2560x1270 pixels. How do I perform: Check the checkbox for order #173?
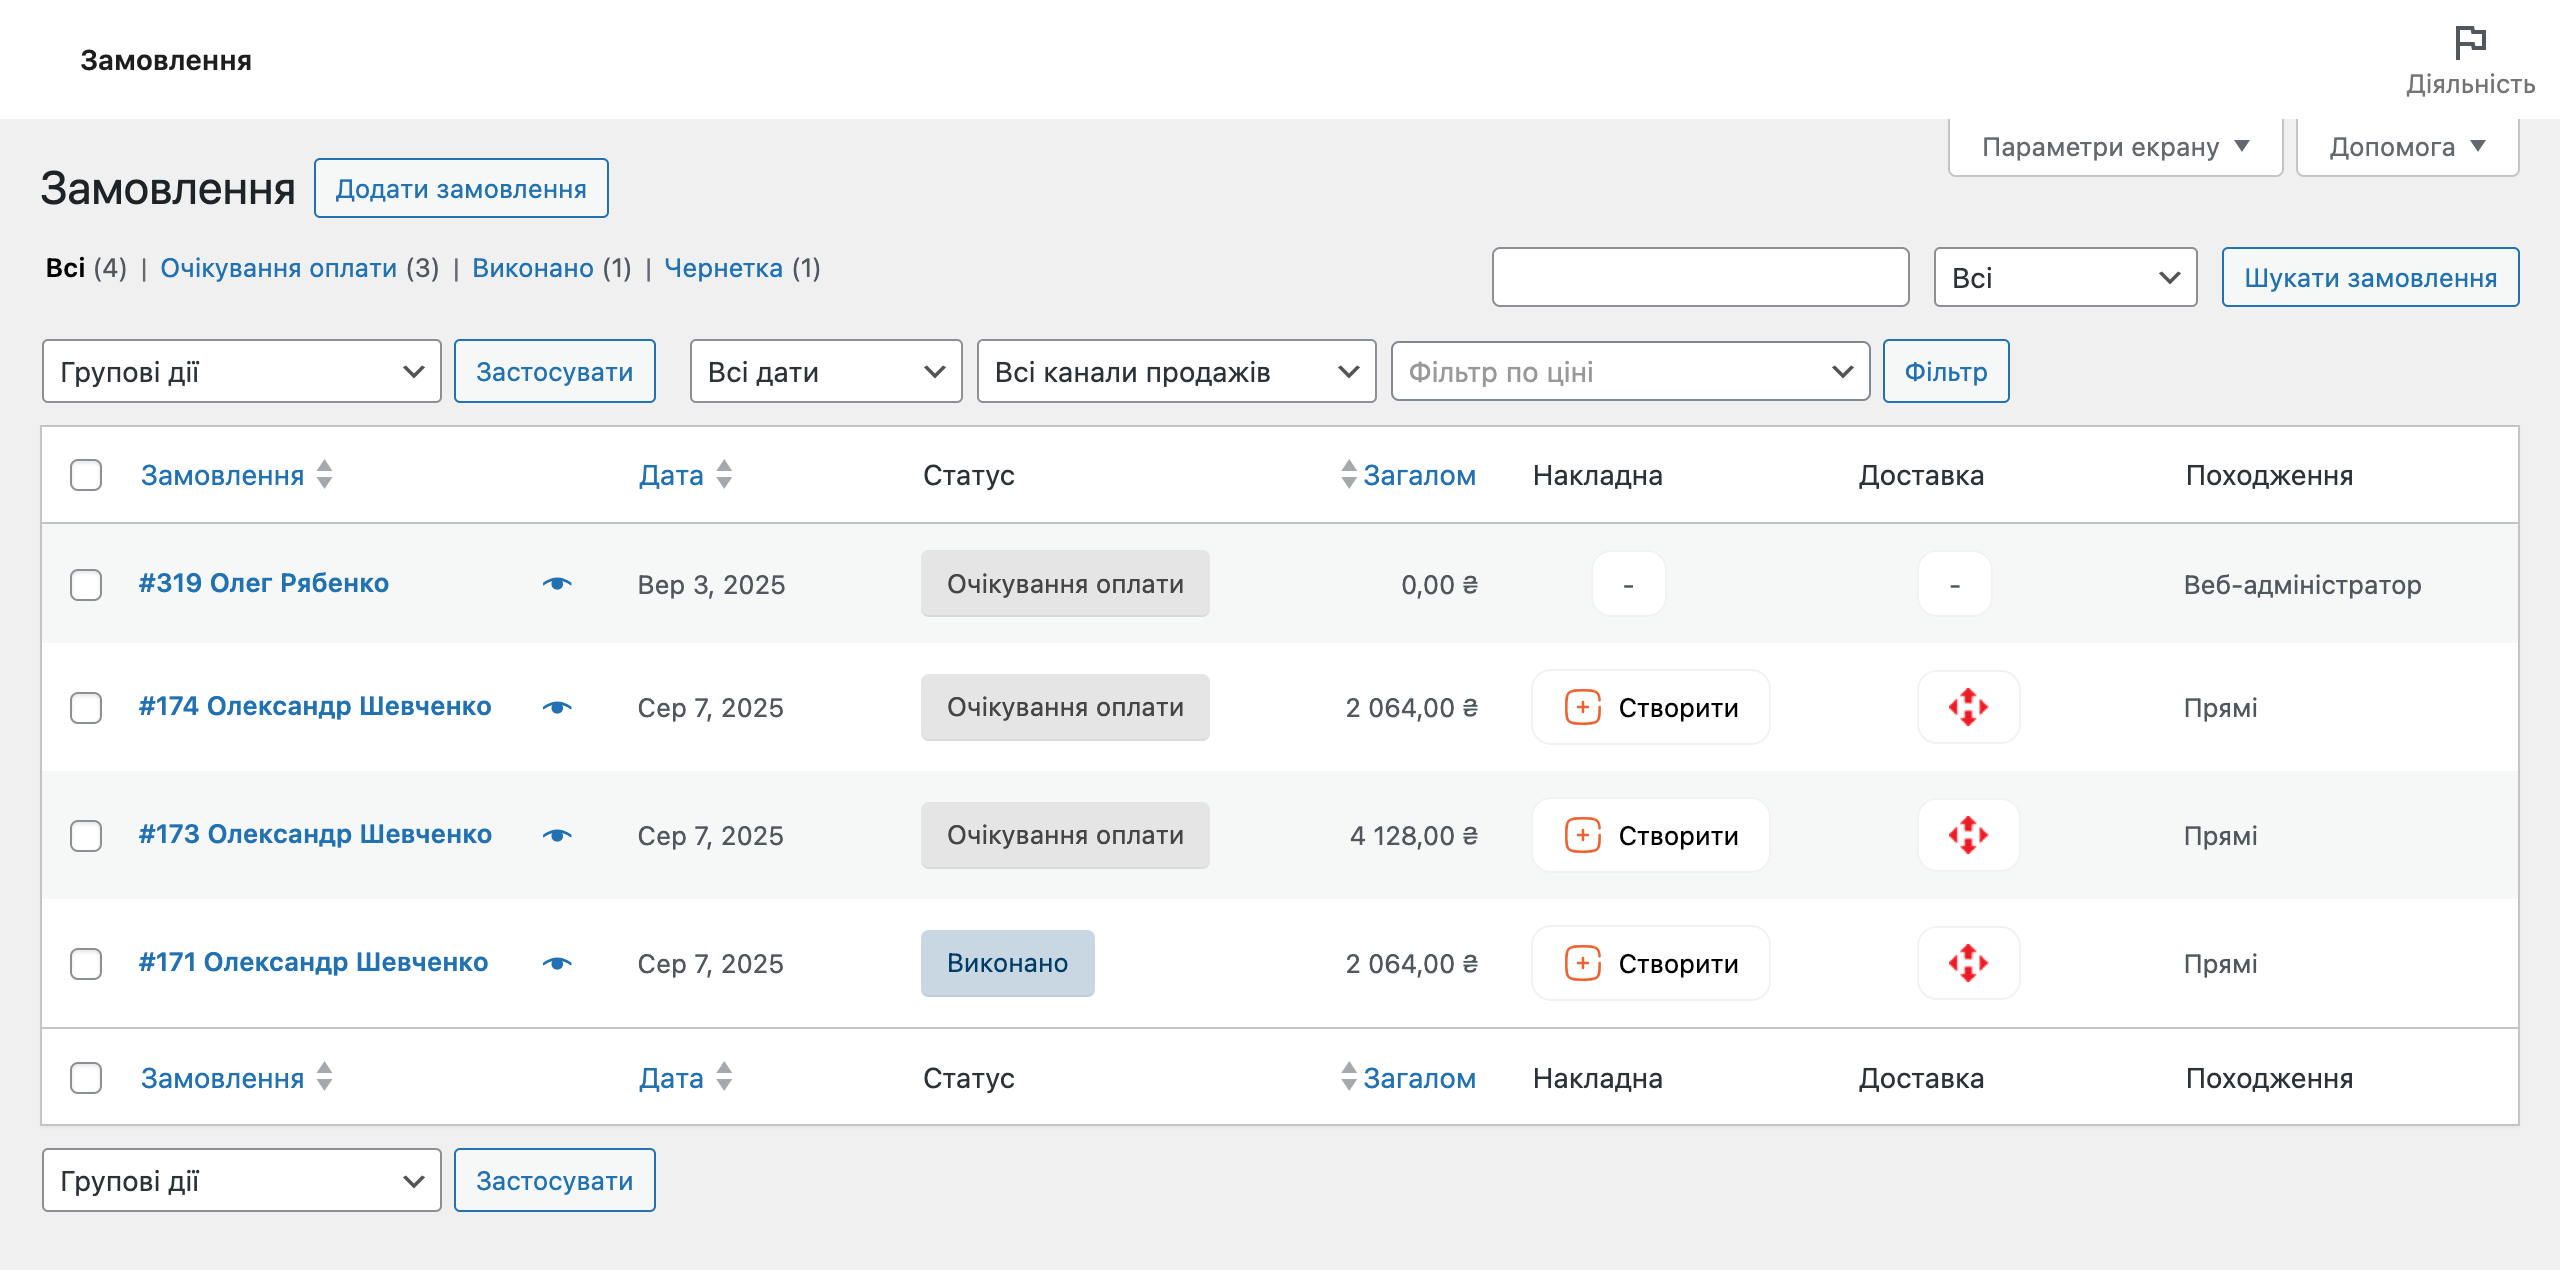click(x=86, y=835)
